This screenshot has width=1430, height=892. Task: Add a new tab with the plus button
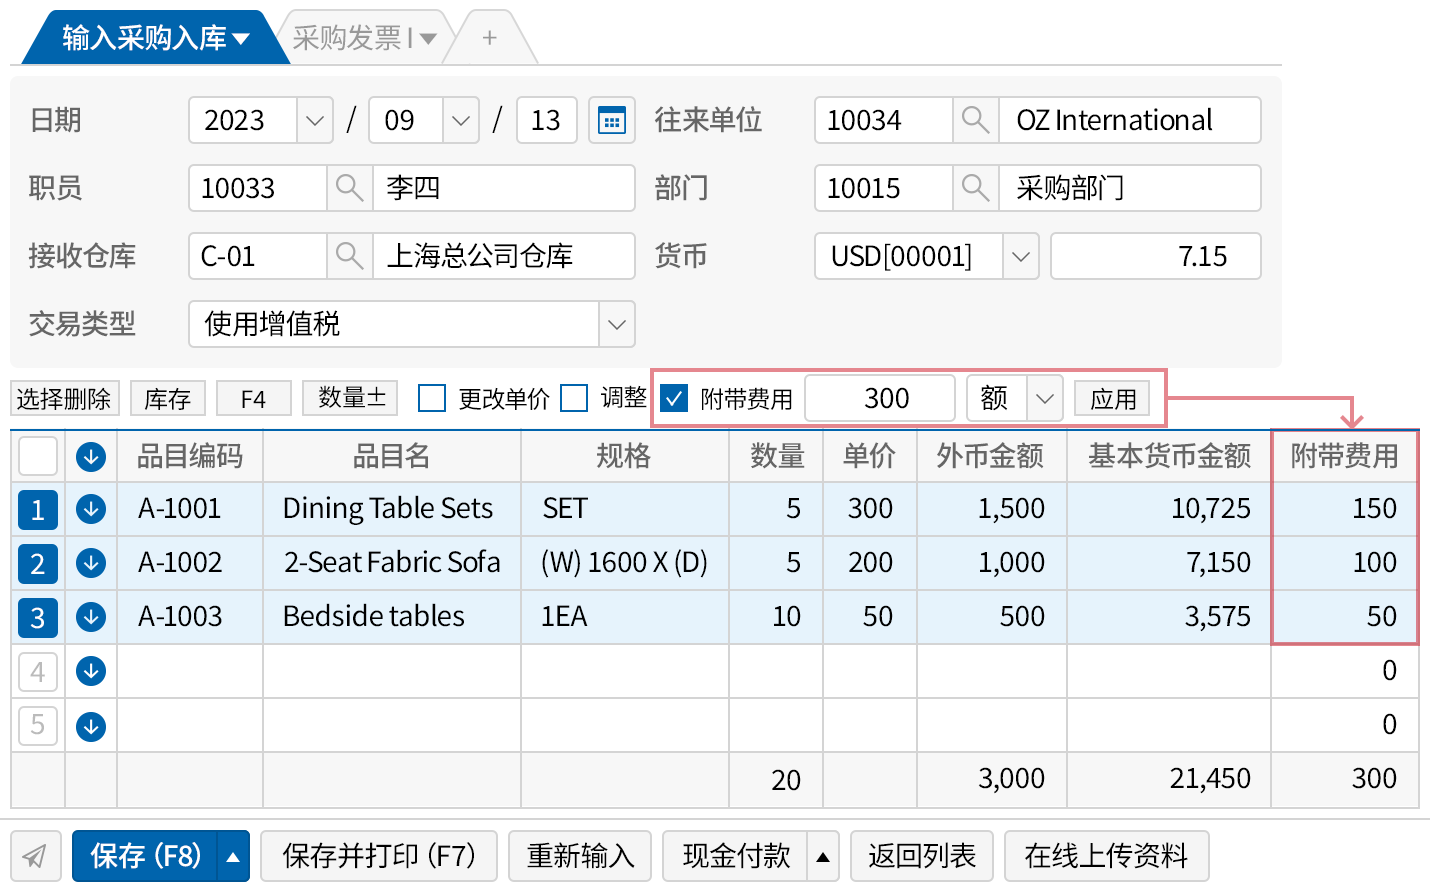[x=489, y=39]
